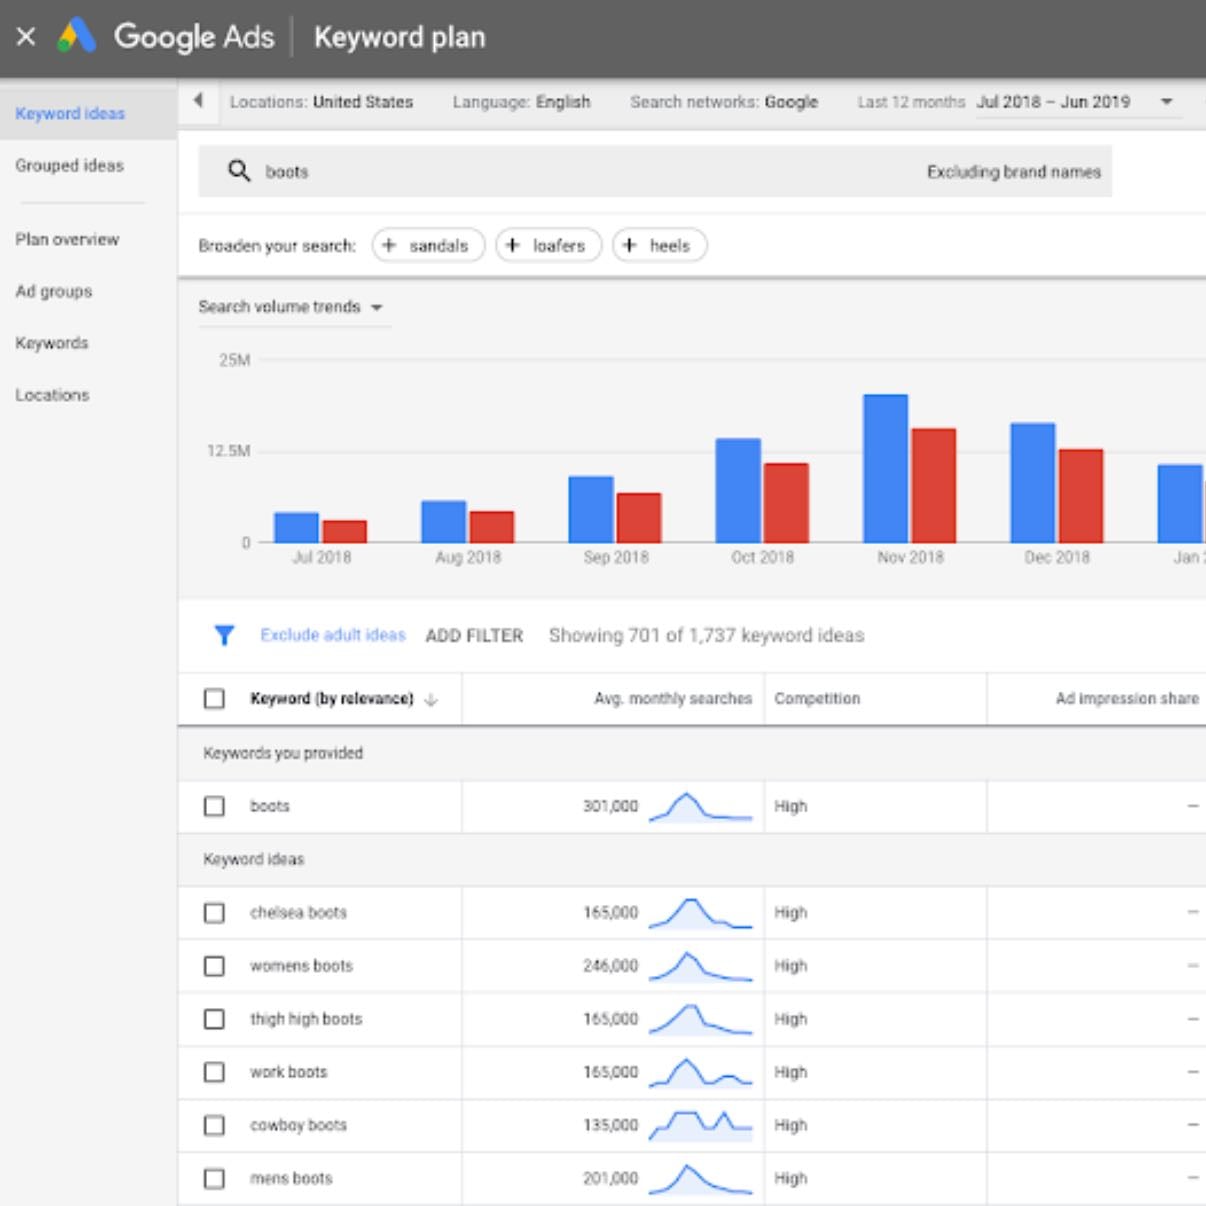Click red Nov 2018 chart bar
Screen dimensions: 1206x1206
pos(934,485)
